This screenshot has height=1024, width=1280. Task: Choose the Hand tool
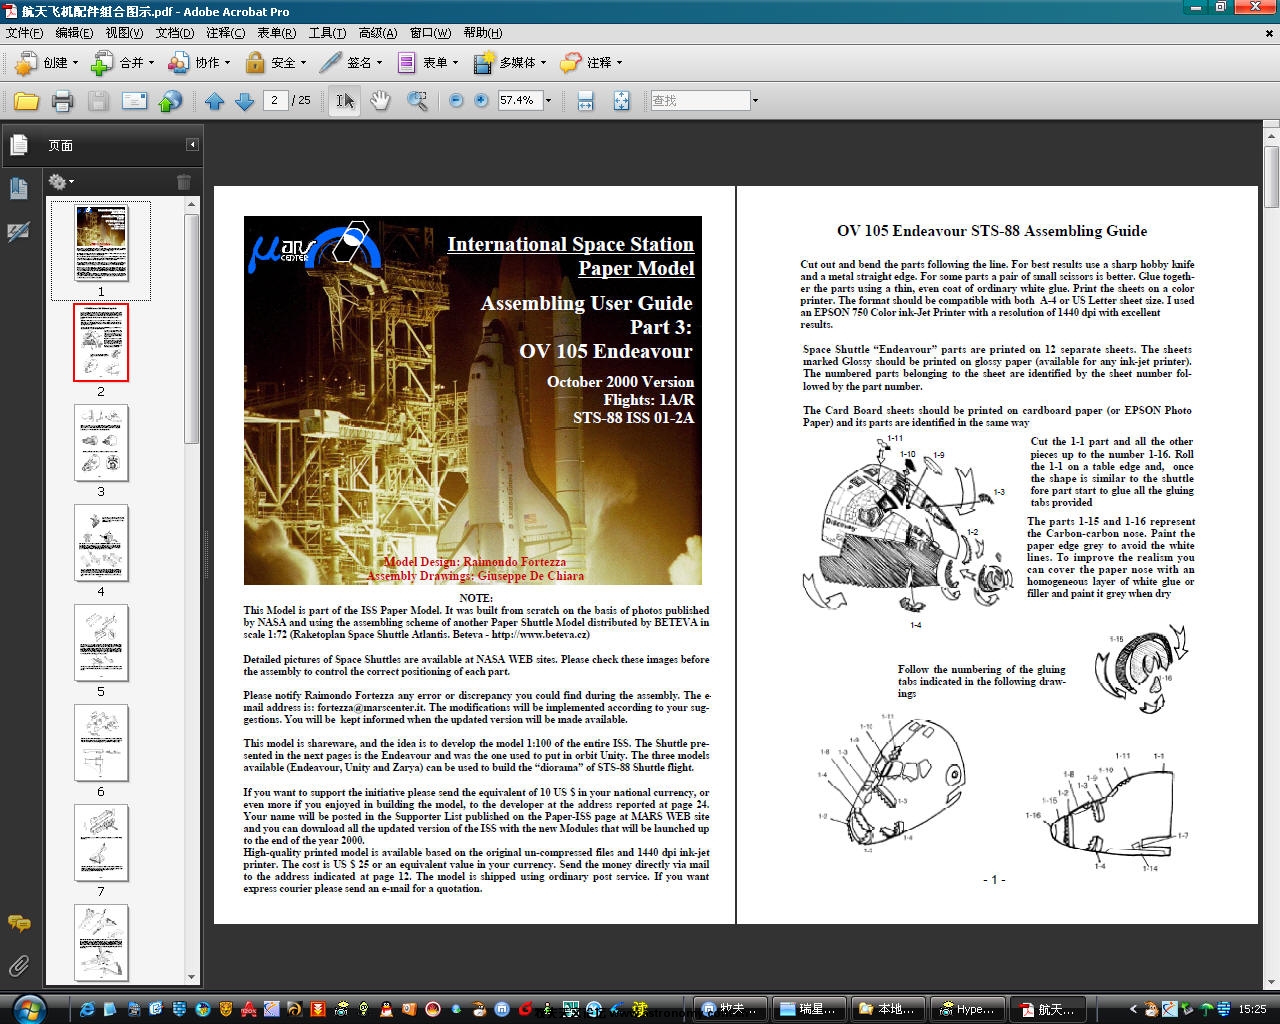pos(380,101)
